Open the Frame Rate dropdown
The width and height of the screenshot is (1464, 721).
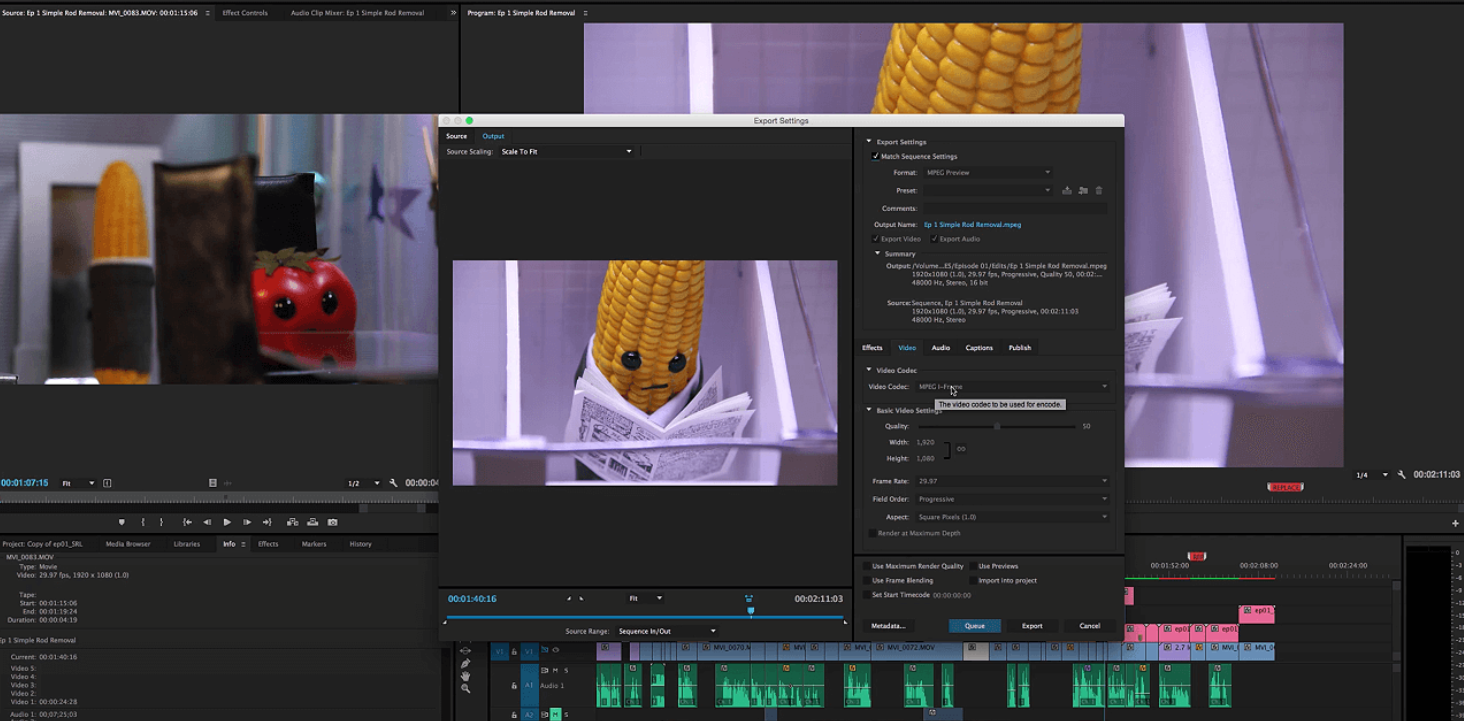[1013, 481]
